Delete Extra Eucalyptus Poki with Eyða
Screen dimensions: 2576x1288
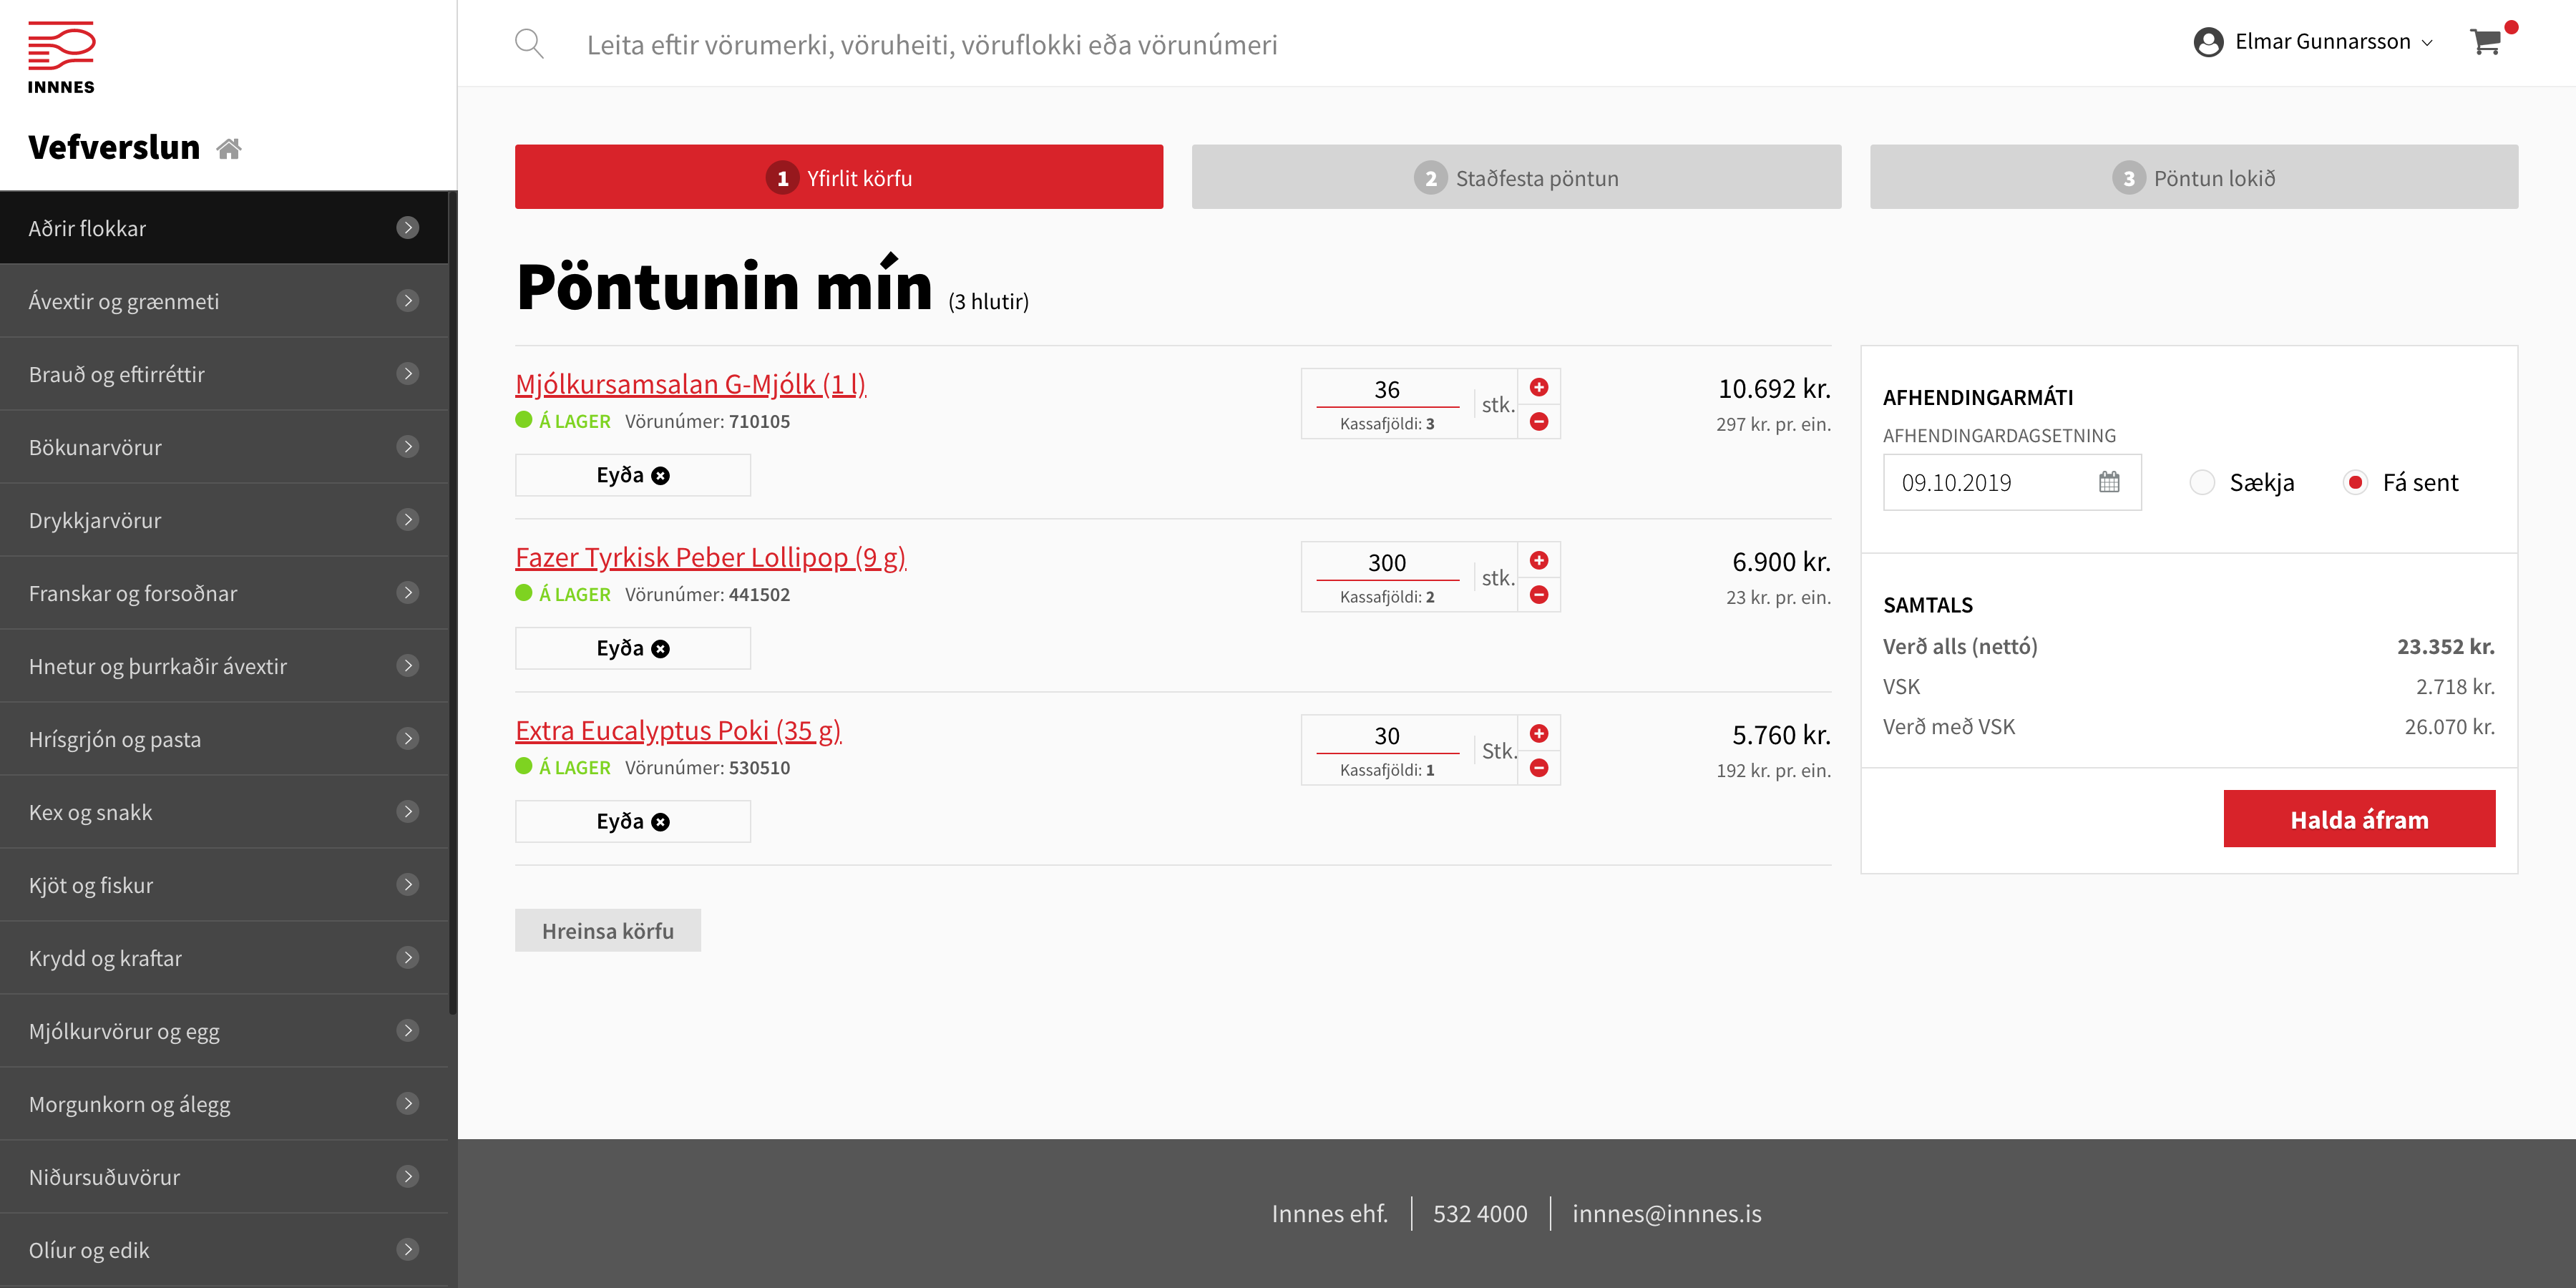click(633, 821)
